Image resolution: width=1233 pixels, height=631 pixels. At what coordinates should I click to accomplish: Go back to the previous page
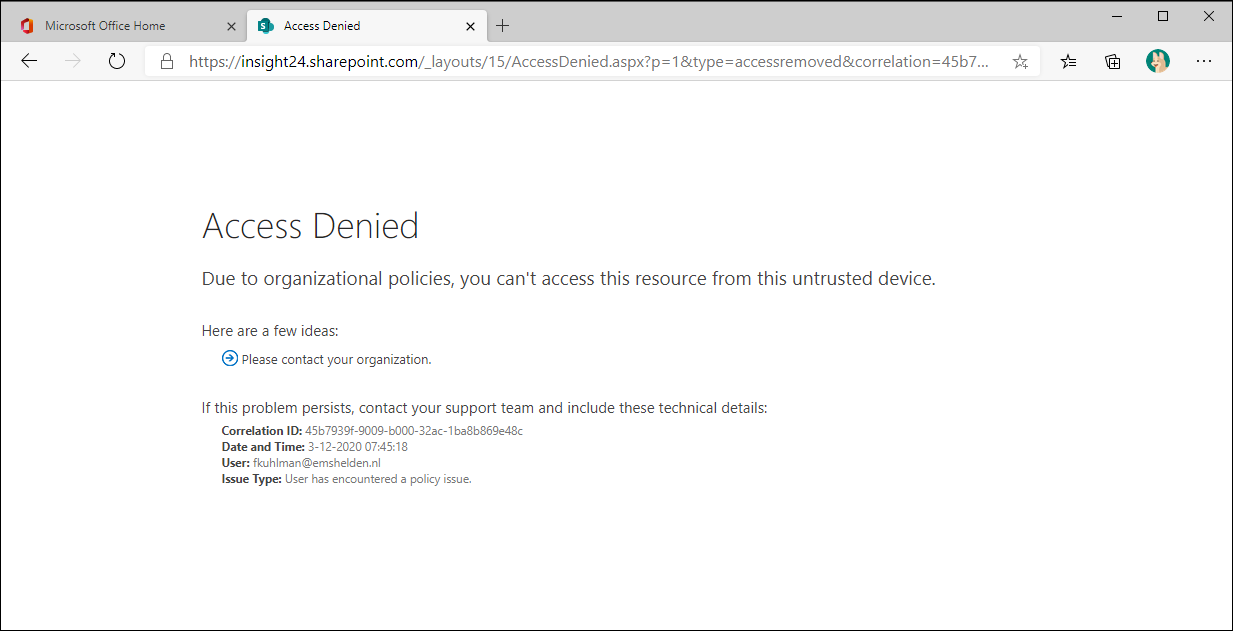pos(29,62)
